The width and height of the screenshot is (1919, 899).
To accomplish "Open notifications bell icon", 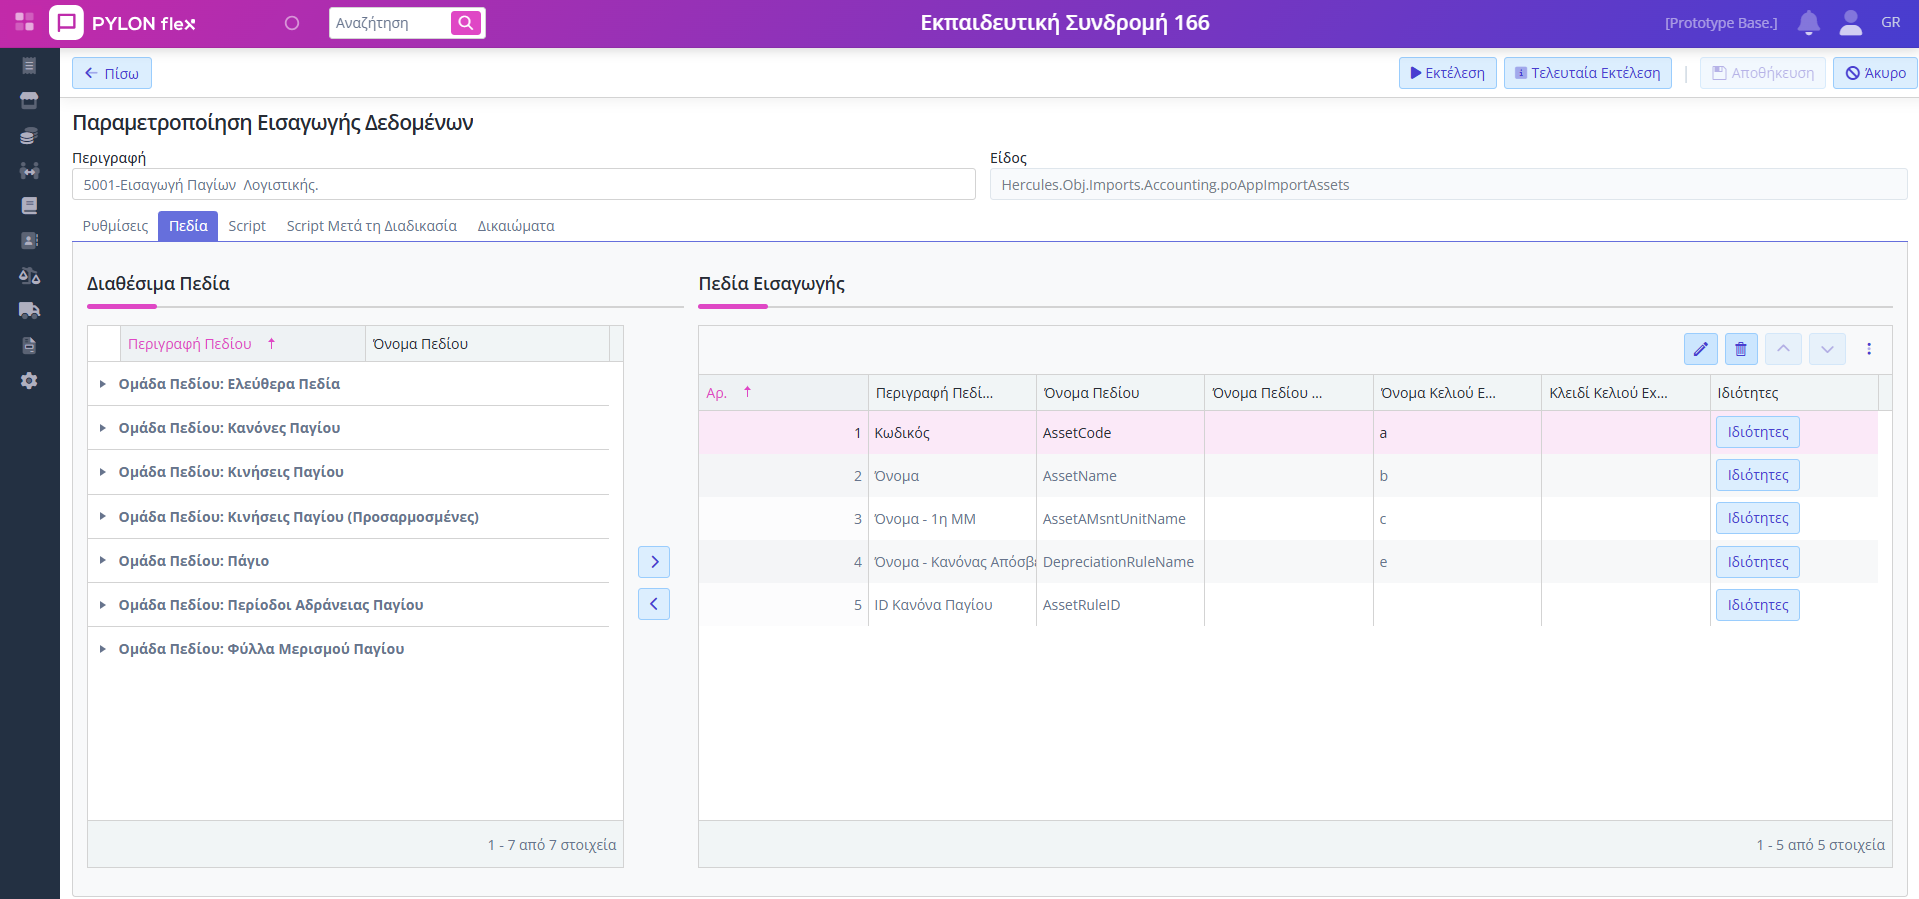I will [x=1808, y=23].
